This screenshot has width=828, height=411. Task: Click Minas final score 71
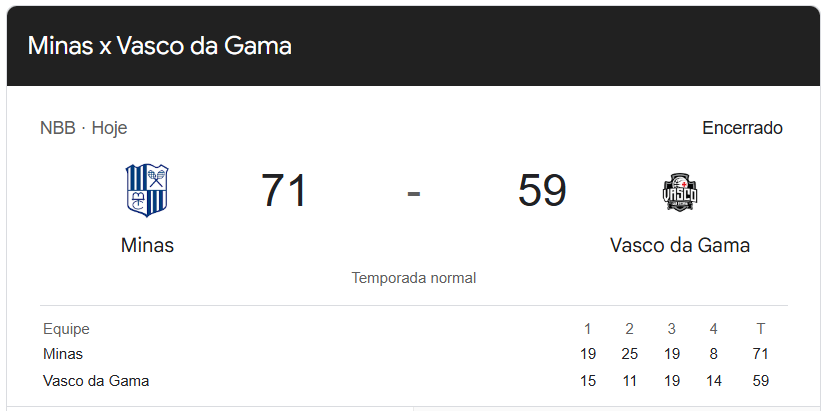click(x=284, y=191)
